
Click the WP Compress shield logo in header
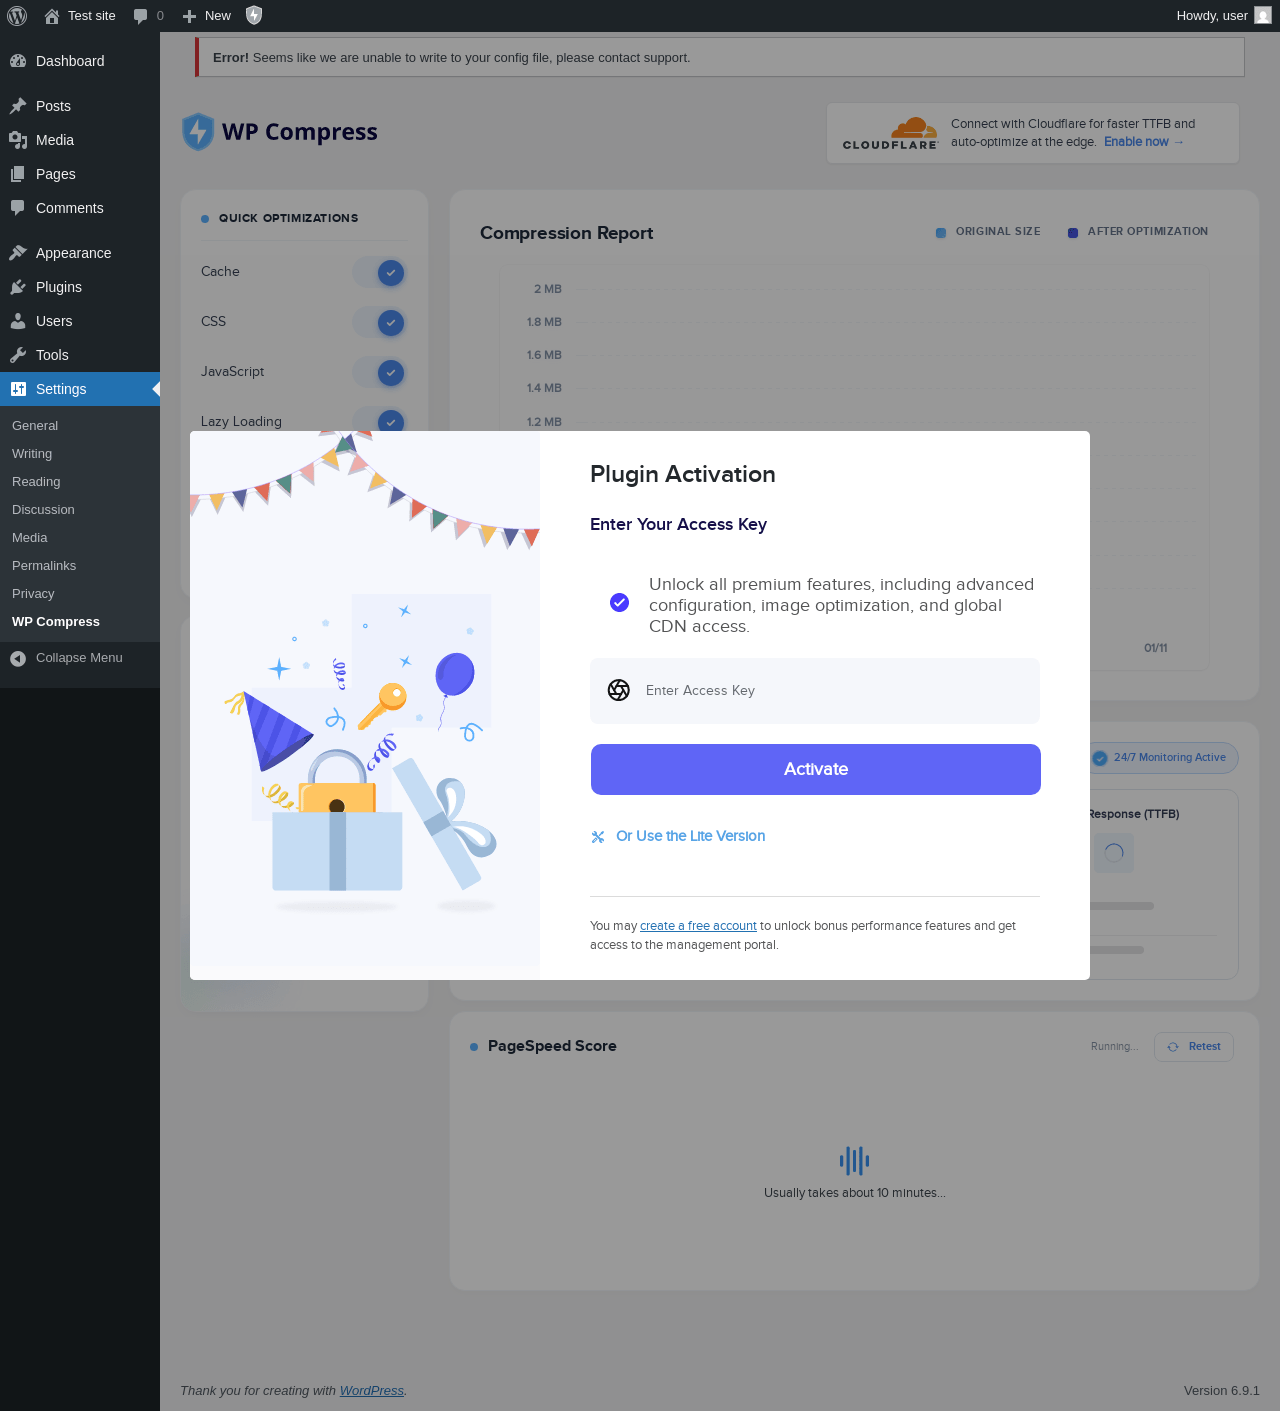[198, 132]
